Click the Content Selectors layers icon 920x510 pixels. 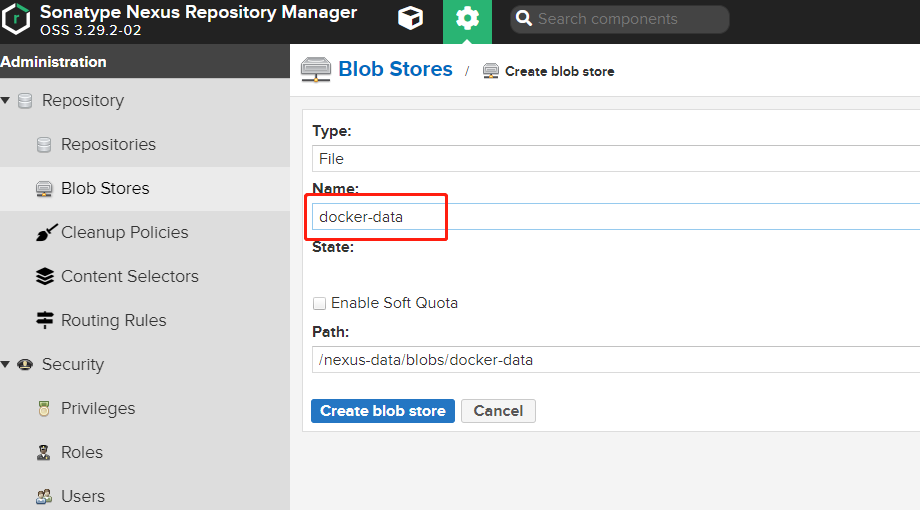click(45, 276)
